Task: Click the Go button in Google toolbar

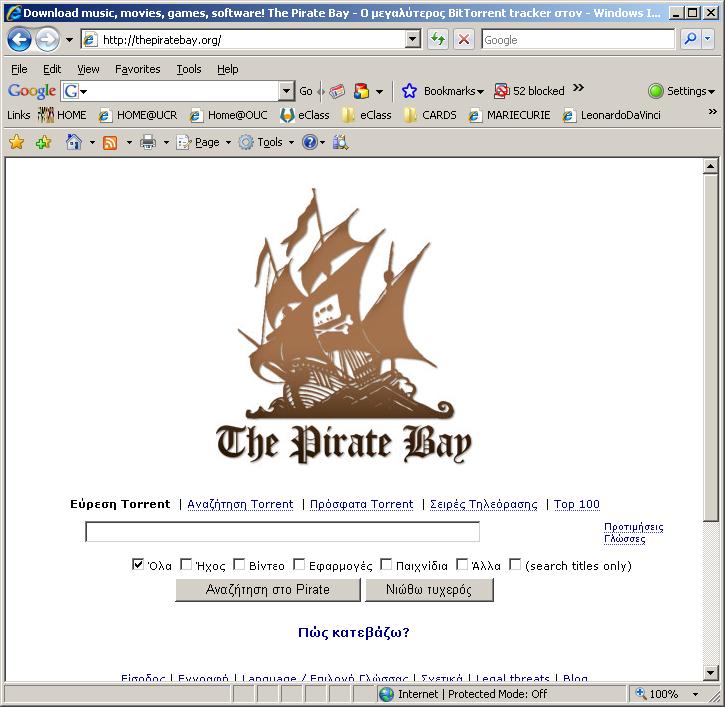Action: (306, 91)
